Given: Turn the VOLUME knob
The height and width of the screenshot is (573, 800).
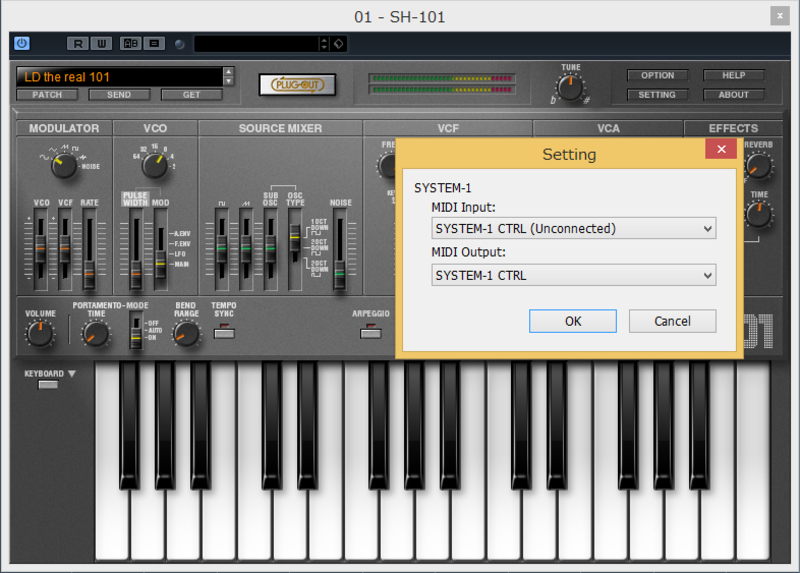Looking at the screenshot, I should pos(40,334).
